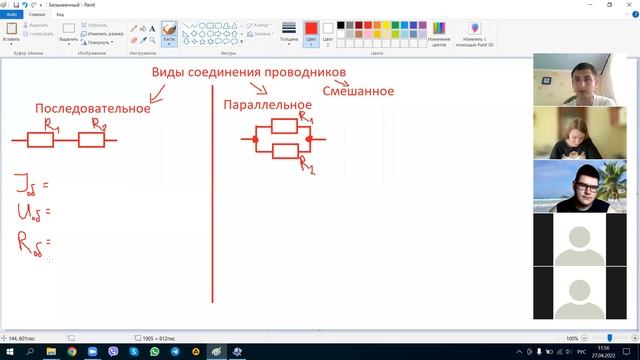Select Color 1 (Цвет 1) button
The height and width of the screenshot is (360, 640).
tap(311, 33)
